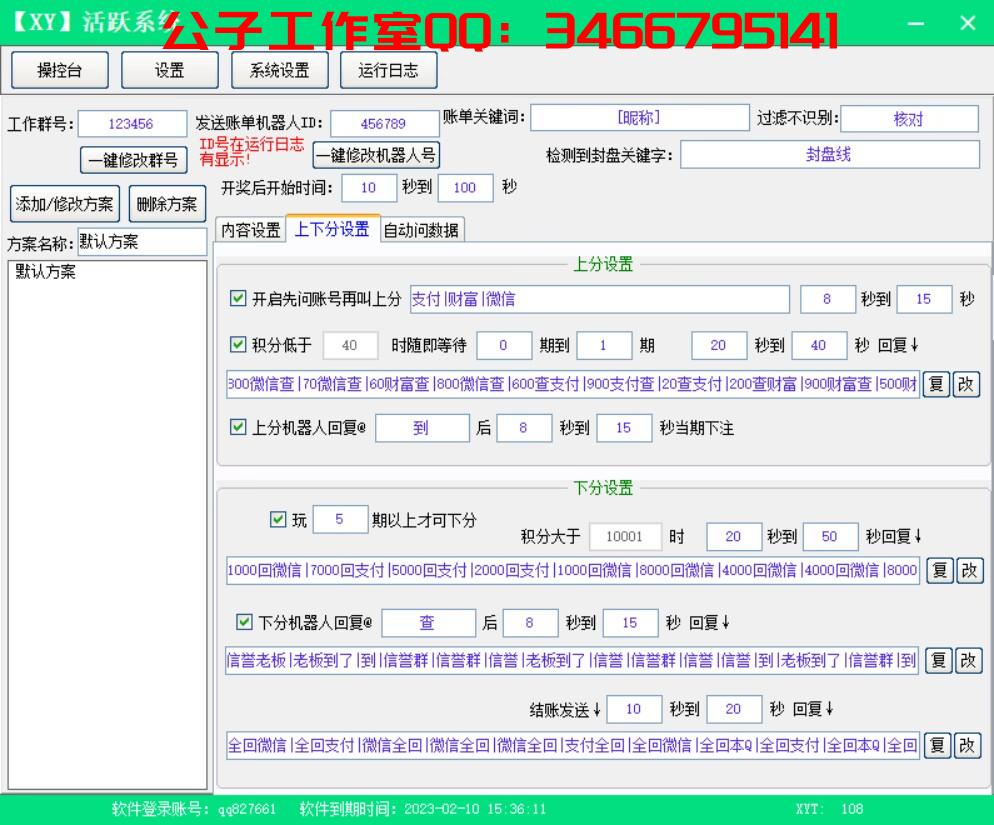Select 默认方案 in the scheme list

46,272
